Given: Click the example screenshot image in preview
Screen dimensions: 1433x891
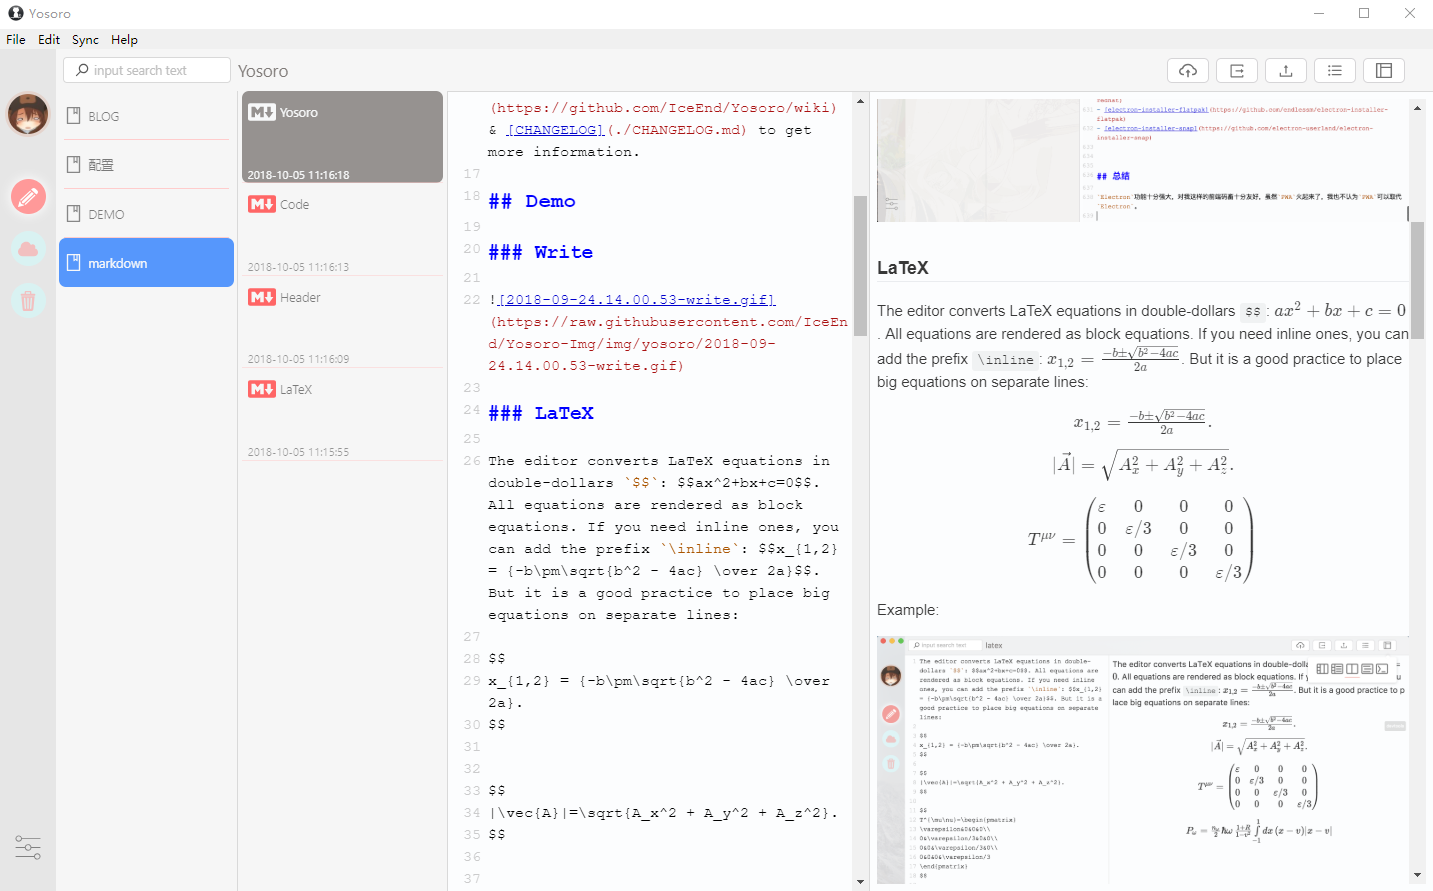Looking at the screenshot, I should click(x=1143, y=760).
